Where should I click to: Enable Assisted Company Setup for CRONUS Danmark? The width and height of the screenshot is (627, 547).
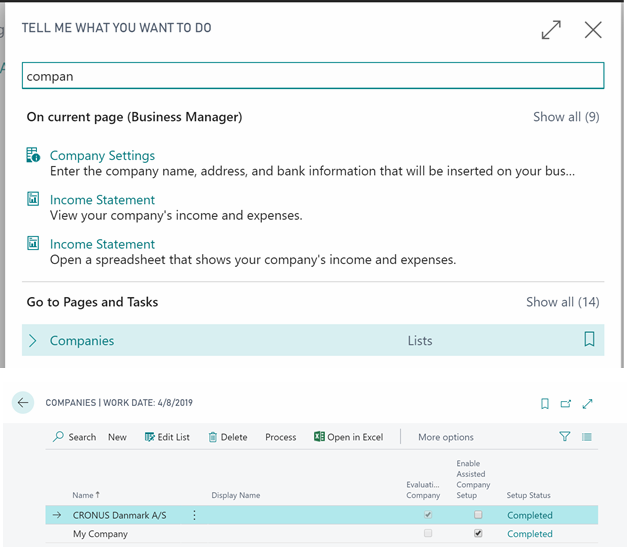[478, 515]
